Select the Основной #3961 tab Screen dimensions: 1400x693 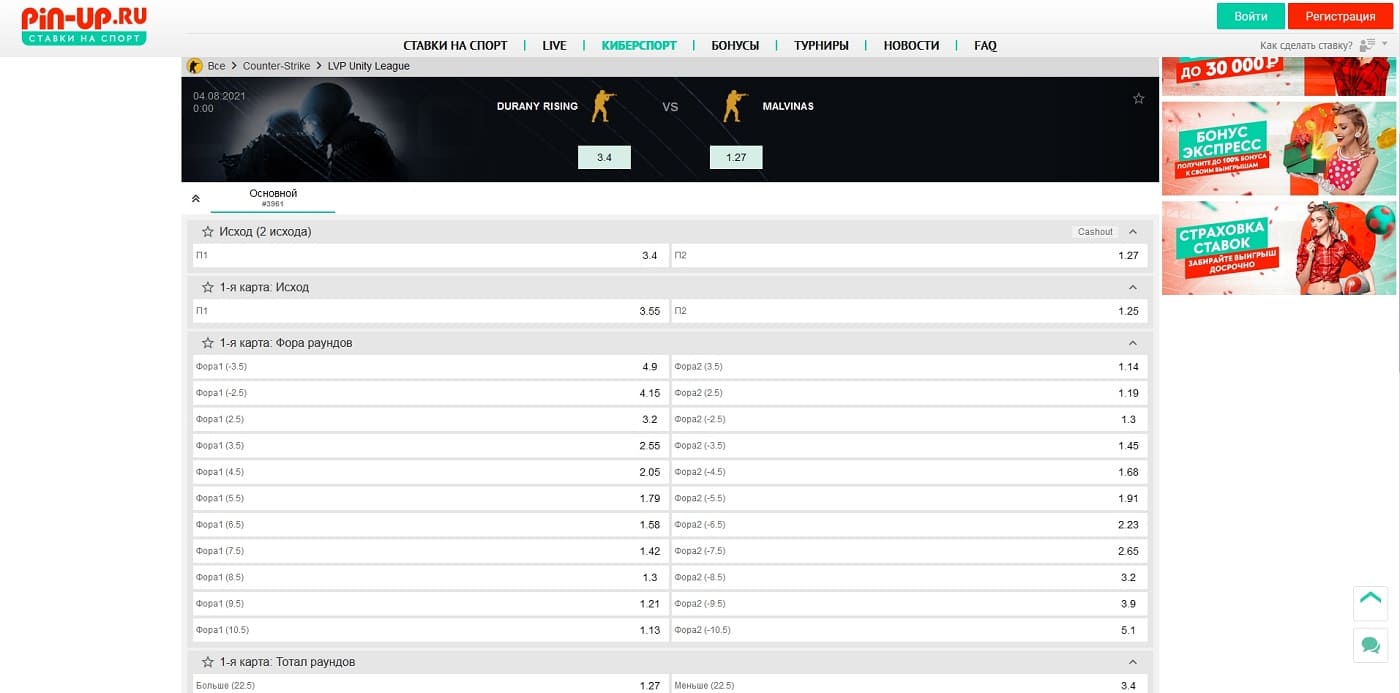coord(273,198)
